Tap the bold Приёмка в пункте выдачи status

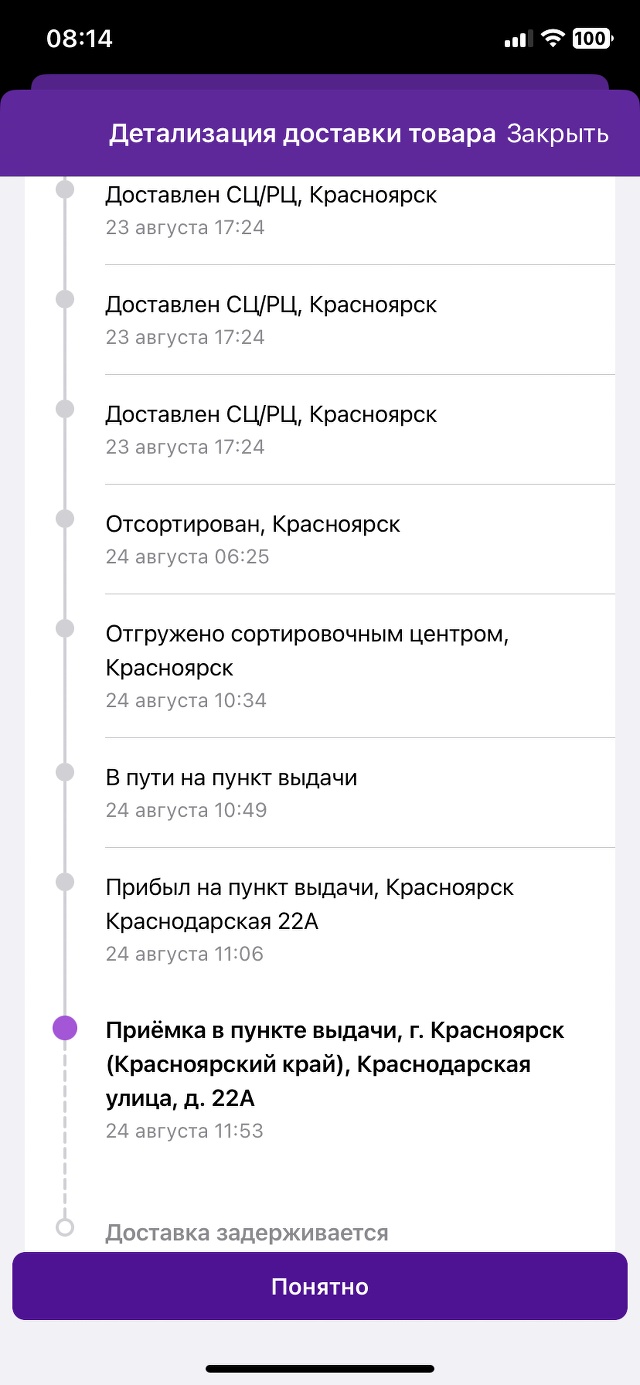(x=335, y=1064)
